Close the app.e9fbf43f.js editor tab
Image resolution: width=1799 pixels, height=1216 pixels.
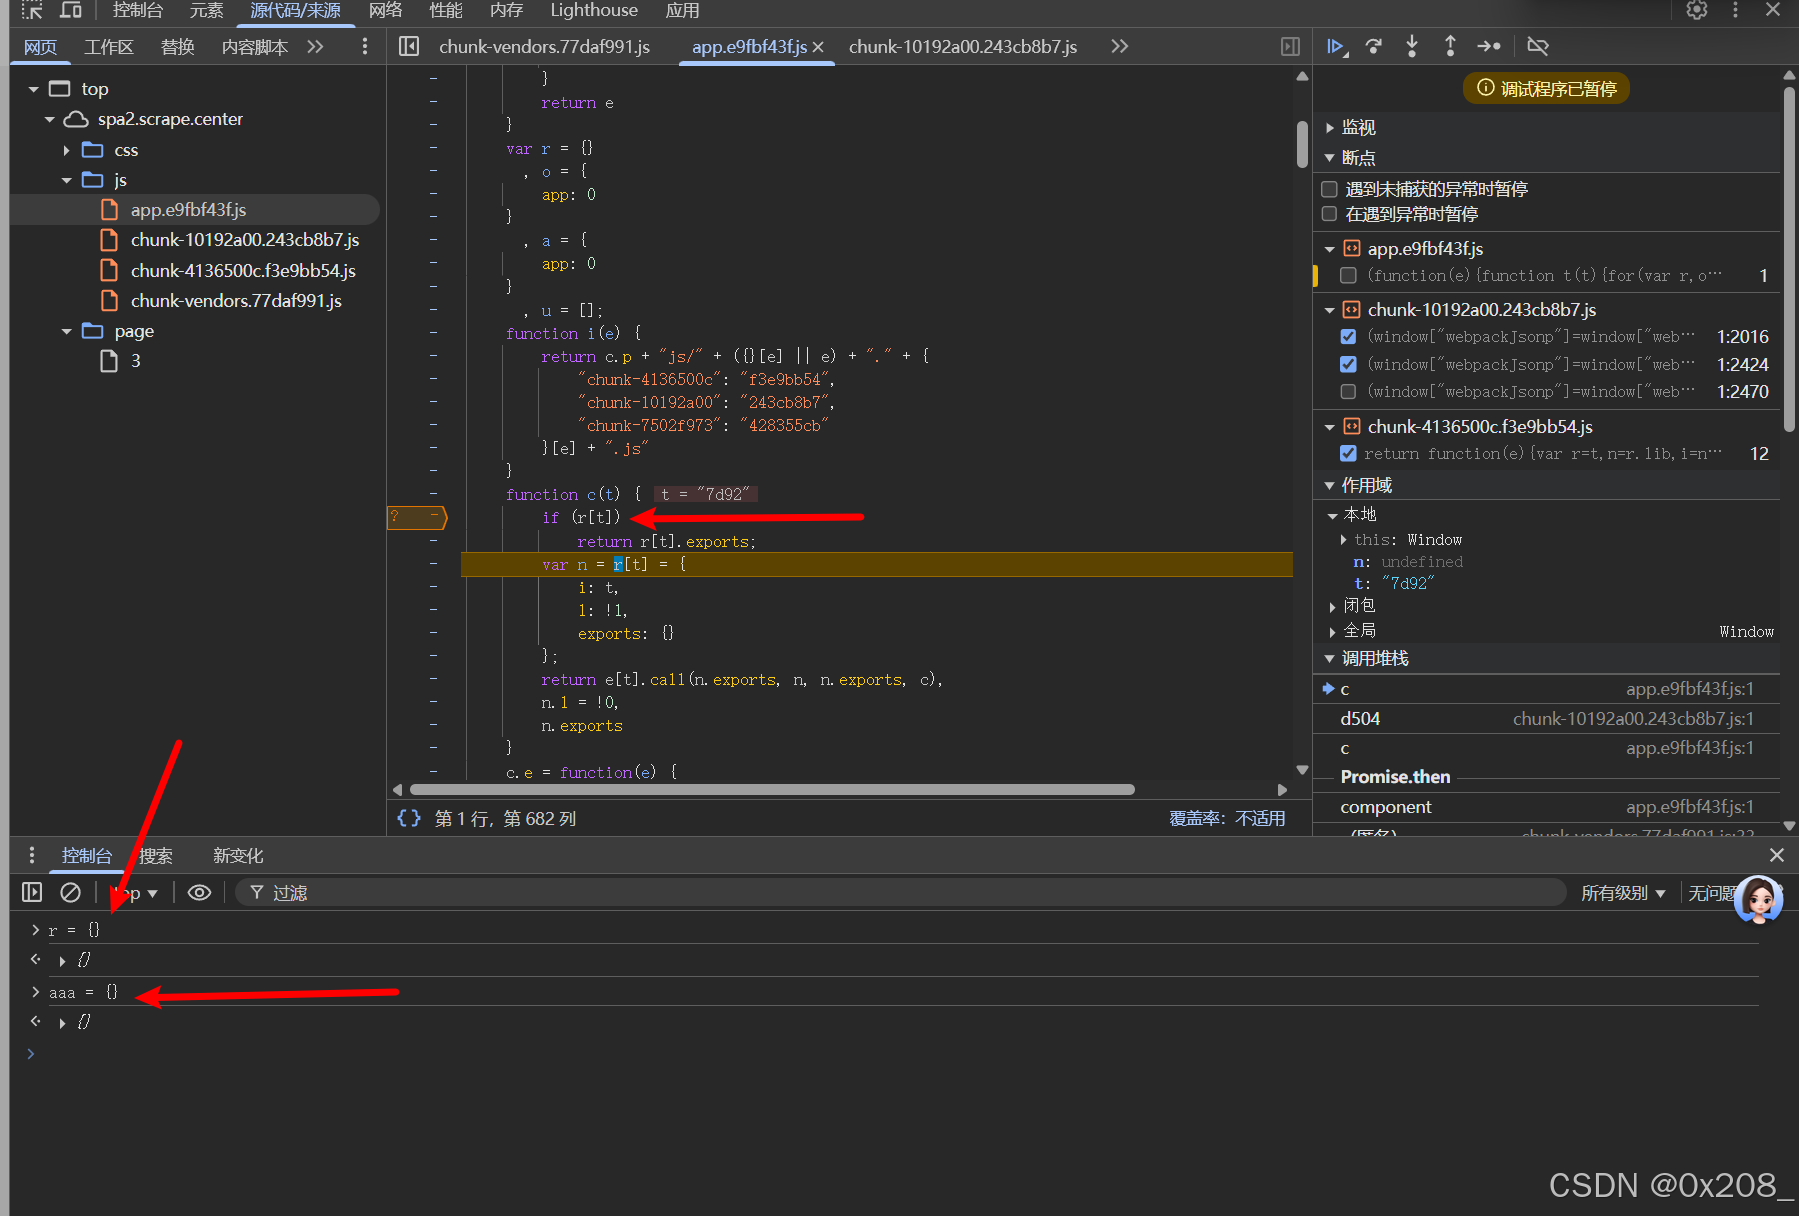click(x=818, y=47)
